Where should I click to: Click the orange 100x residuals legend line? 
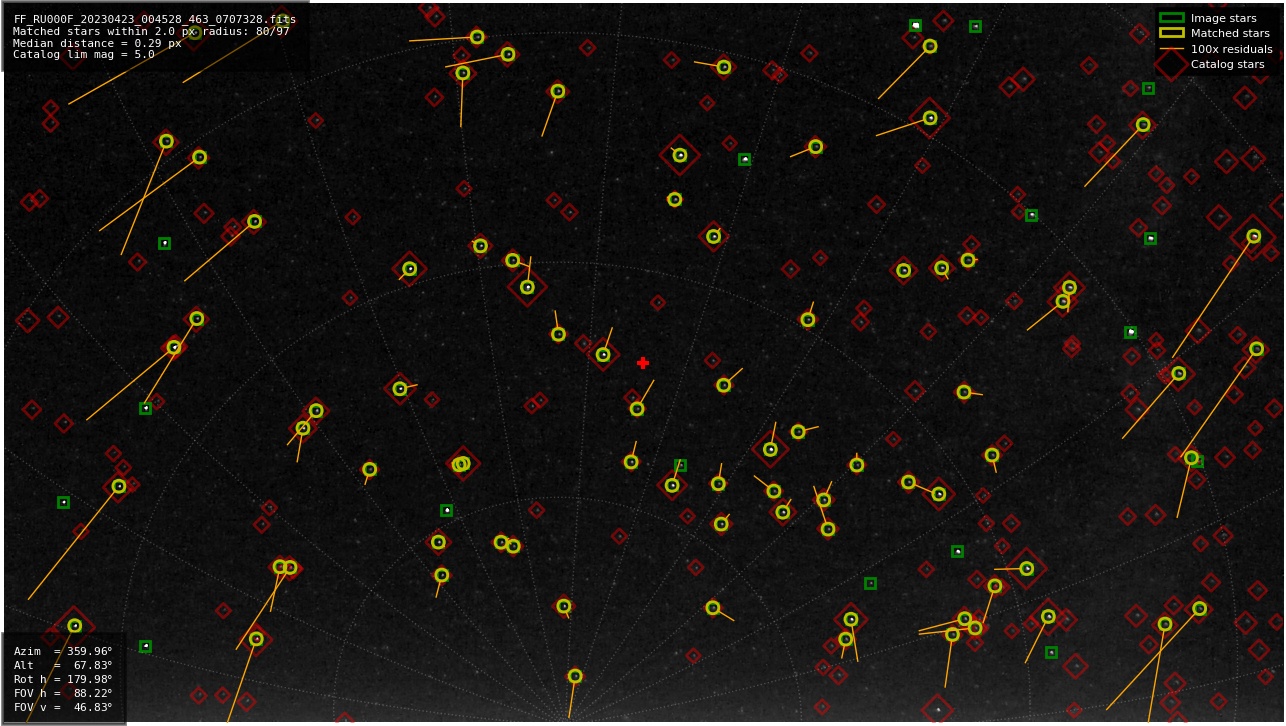[1171, 49]
